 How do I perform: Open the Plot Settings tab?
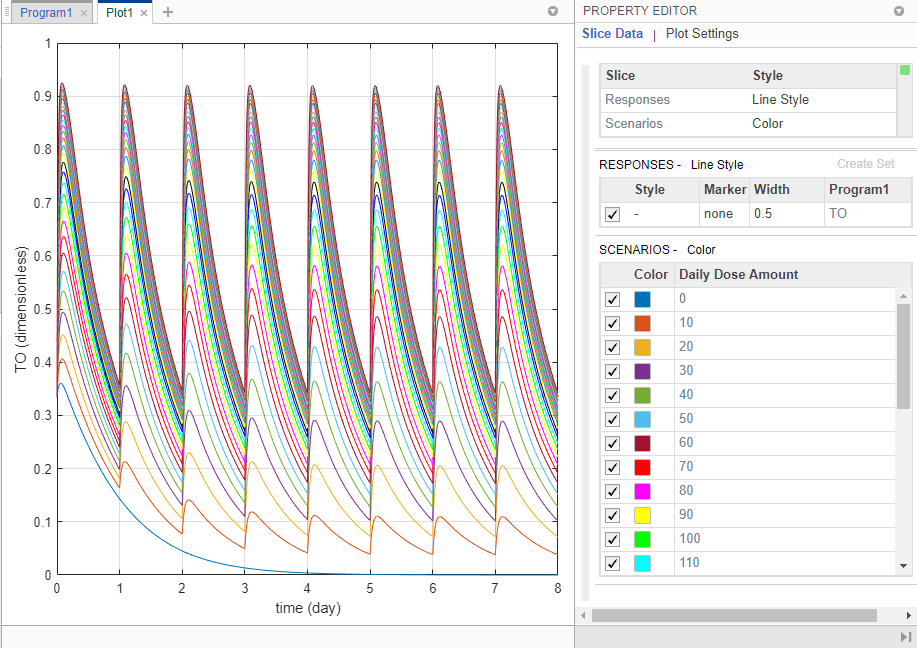click(x=702, y=34)
